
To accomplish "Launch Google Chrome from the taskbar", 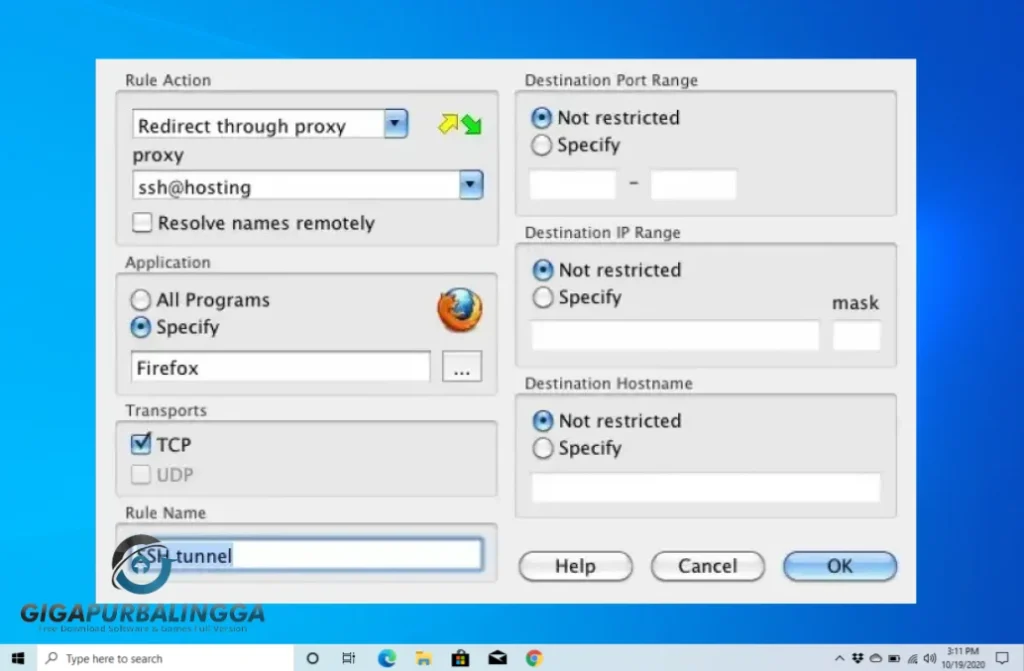I will pyautogui.click(x=534, y=658).
